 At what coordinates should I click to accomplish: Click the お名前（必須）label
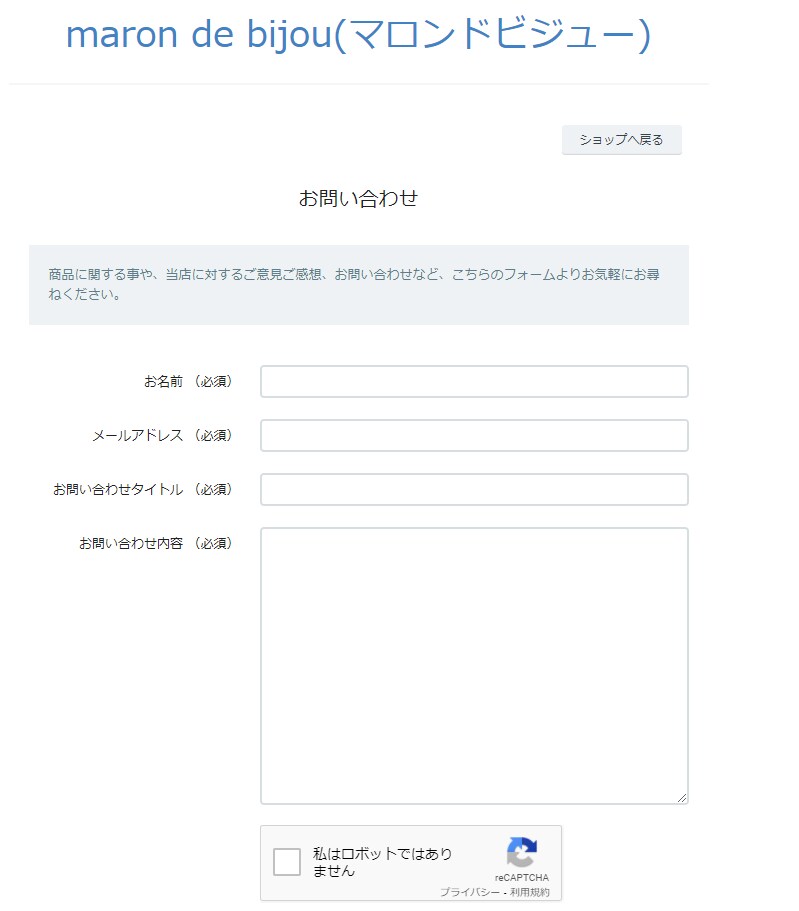(x=188, y=381)
